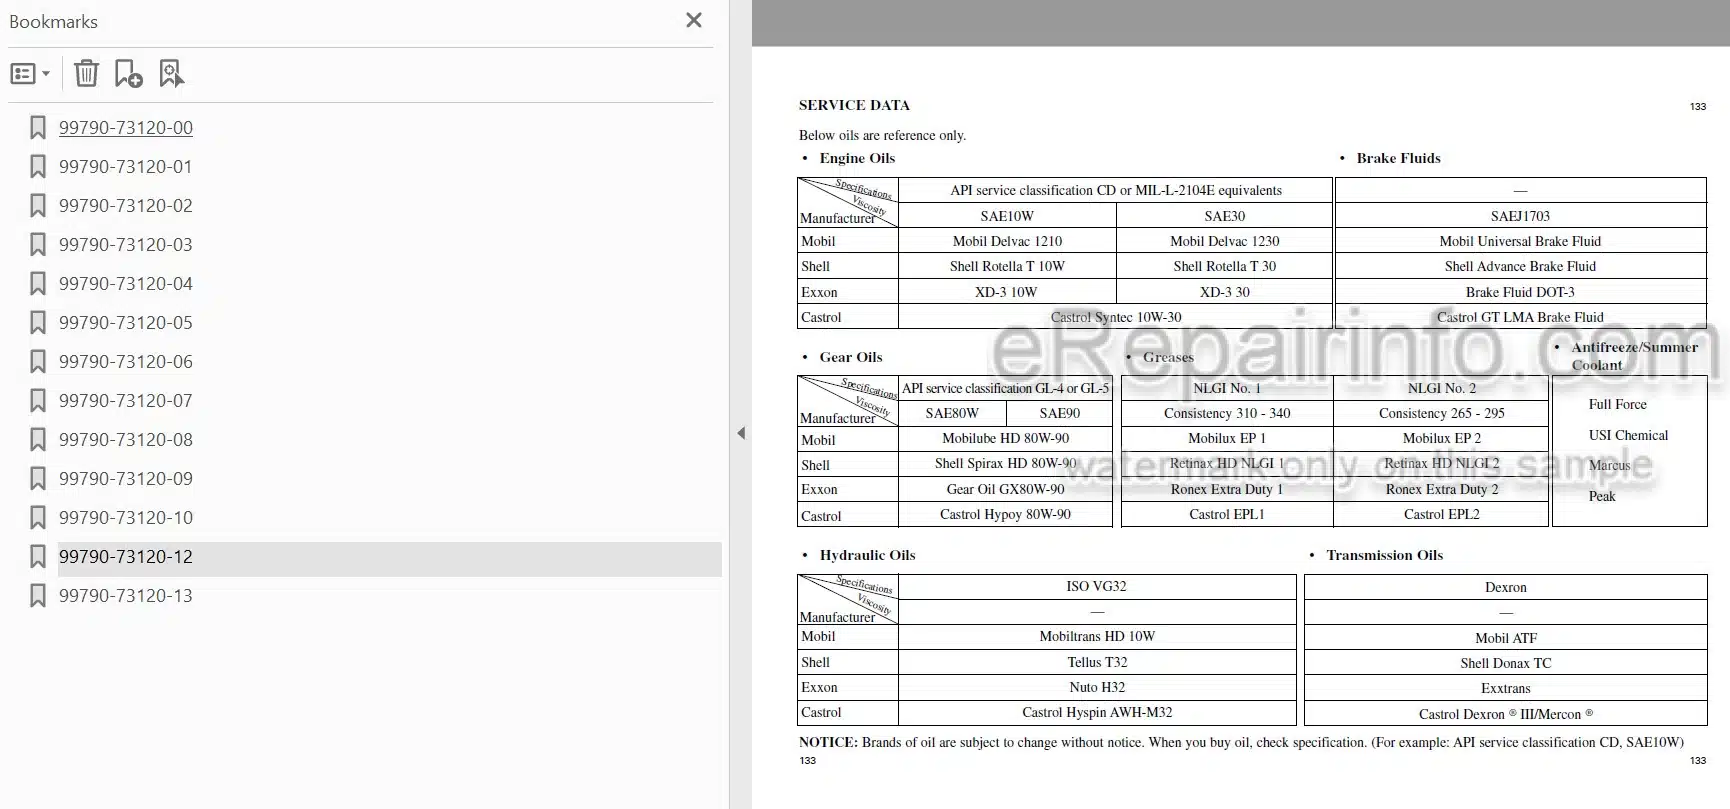Click bookmark icon beside 99790-73120-07
Viewport: 1730px width, 809px height.
pos(38,401)
